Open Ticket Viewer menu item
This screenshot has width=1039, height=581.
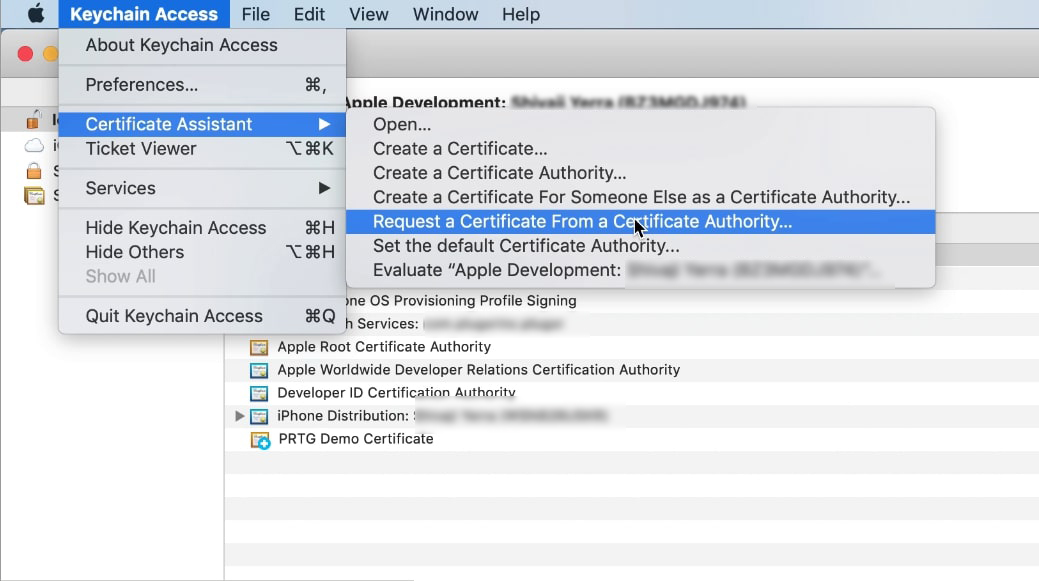click(x=202, y=148)
